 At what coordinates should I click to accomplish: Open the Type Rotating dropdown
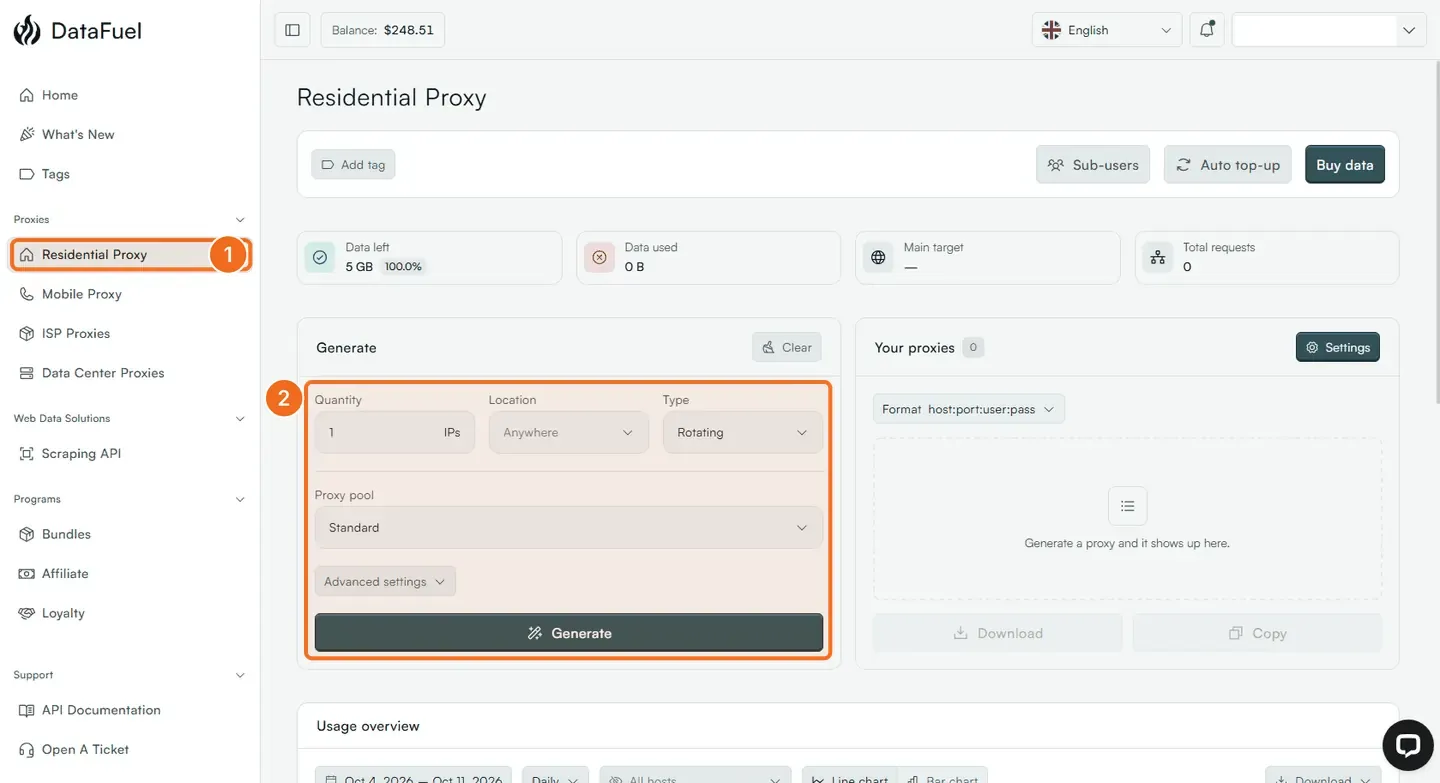[742, 433]
